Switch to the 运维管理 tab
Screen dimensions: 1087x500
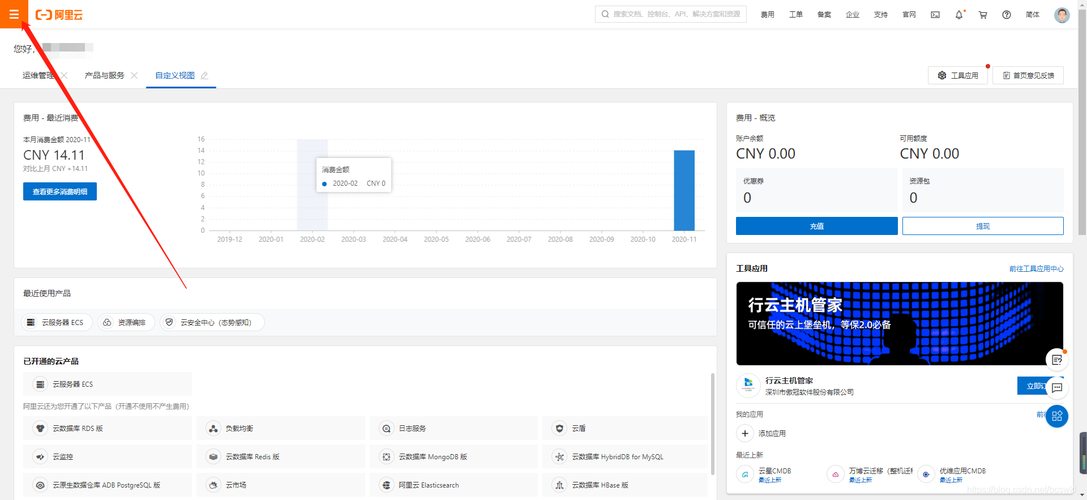coord(38,75)
